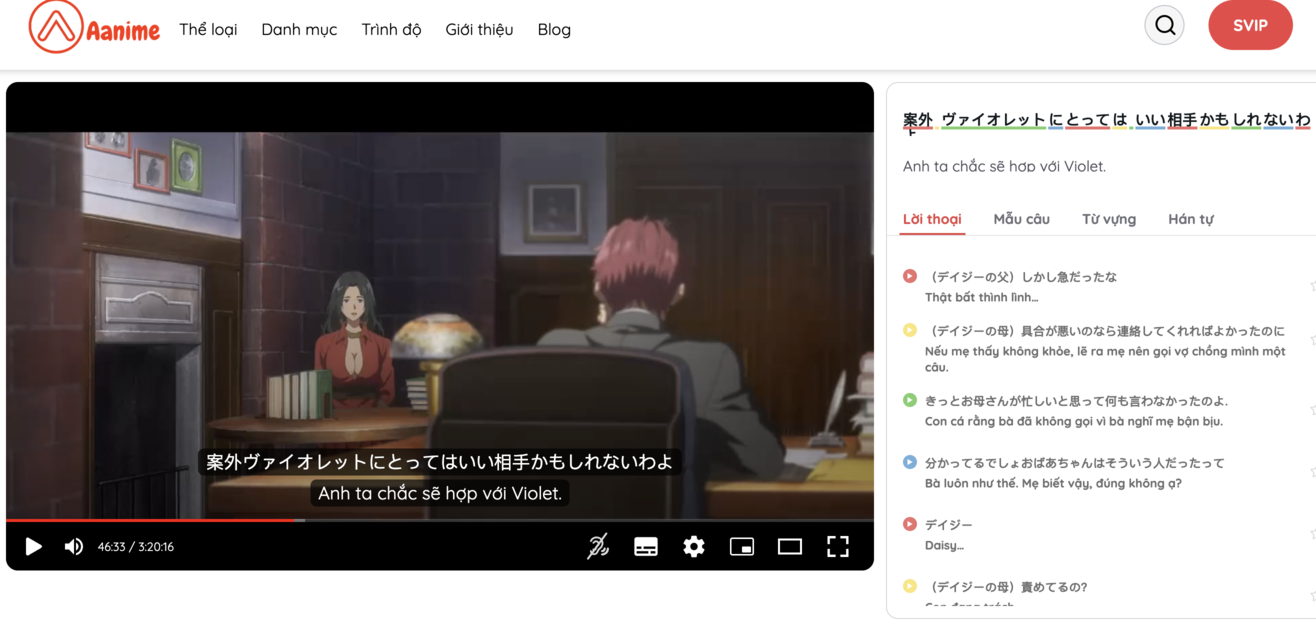Screen dimensions: 1316x625
Task: Open the Thể loại menu
Action: click(208, 29)
